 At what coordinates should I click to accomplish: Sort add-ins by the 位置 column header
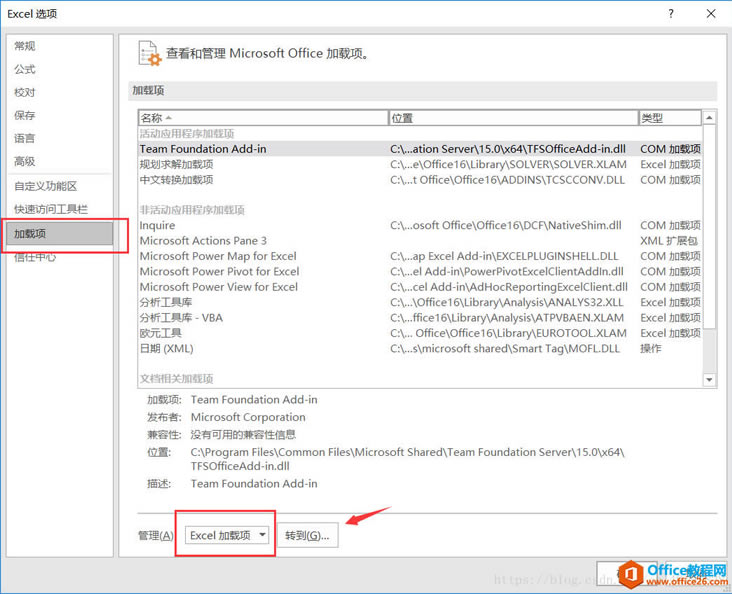click(513, 118)
